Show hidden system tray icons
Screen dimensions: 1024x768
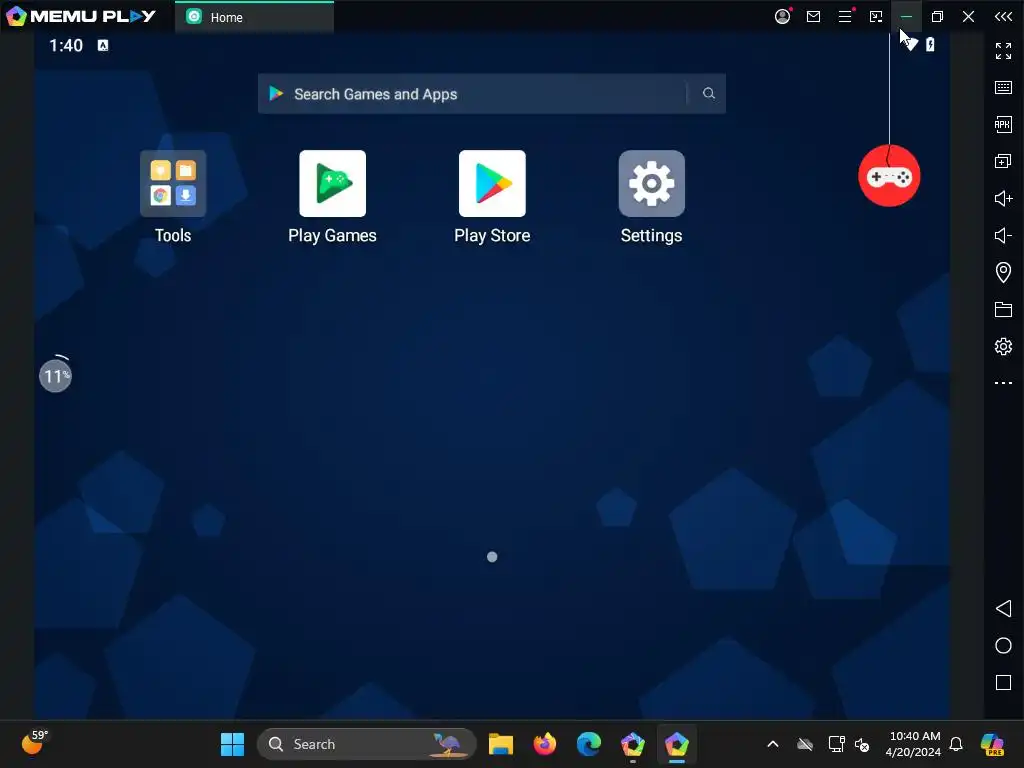(x=773, y=744)
